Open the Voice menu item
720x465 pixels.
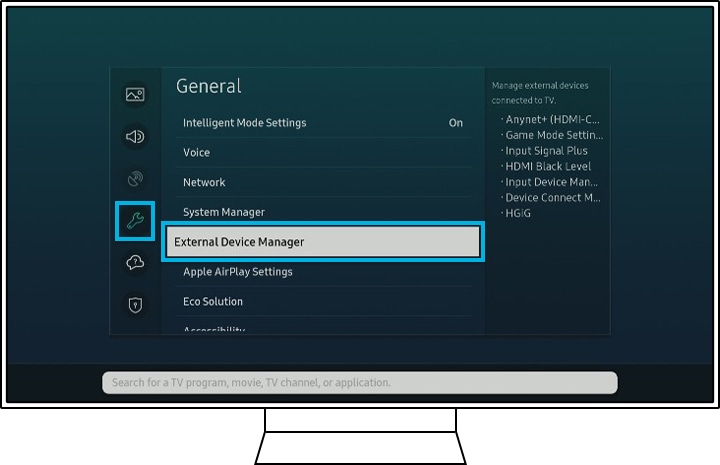[x=323, y=152]
